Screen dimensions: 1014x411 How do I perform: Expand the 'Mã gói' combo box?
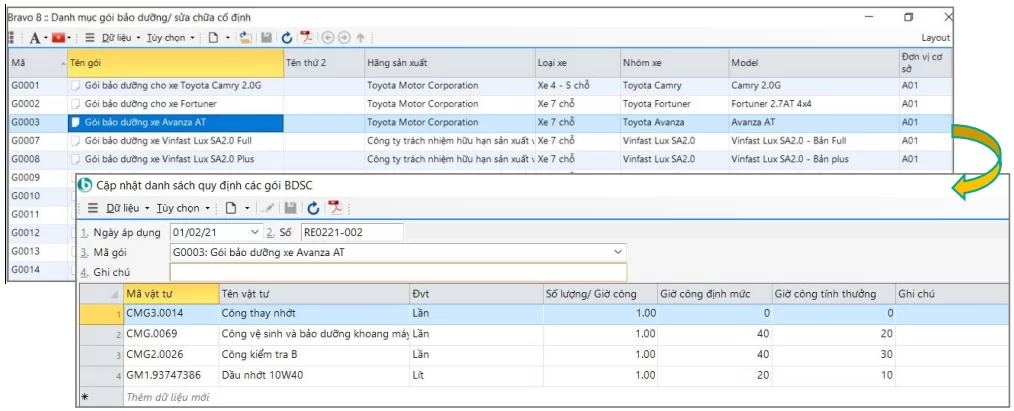pyautogui.click(x=617, y=252)
